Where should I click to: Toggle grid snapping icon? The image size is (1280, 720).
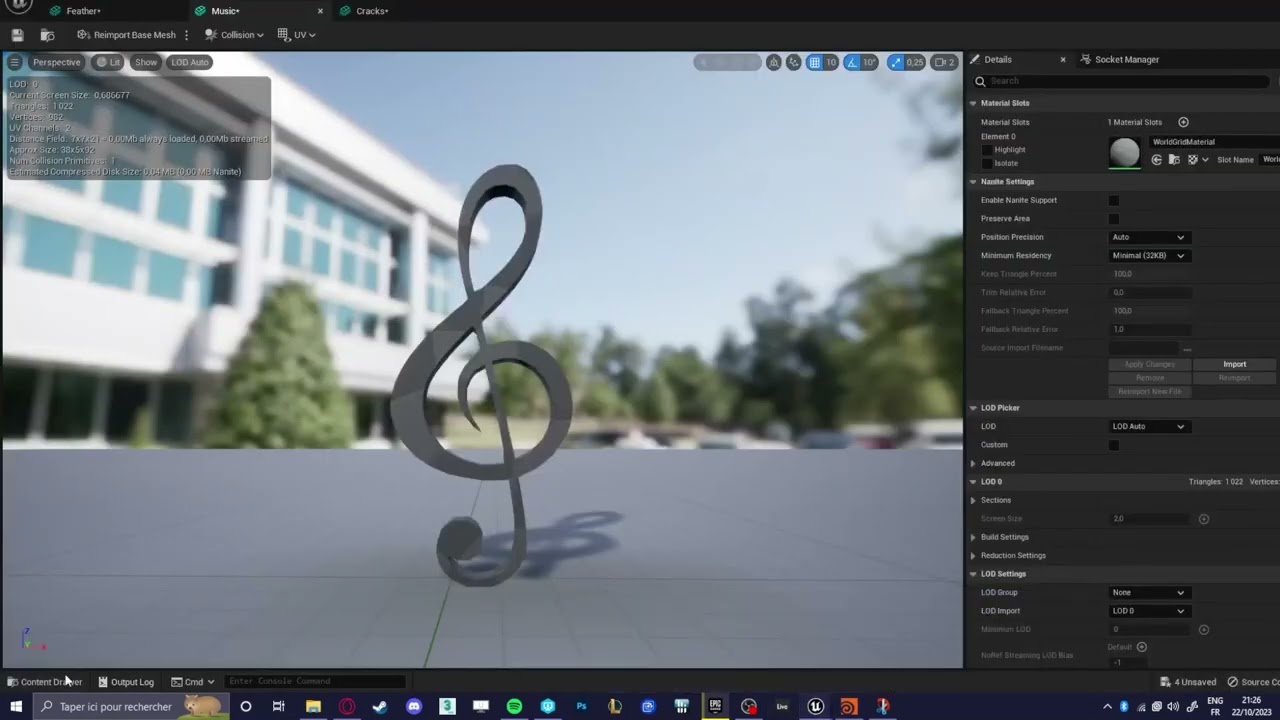click(x=815, y=62)
